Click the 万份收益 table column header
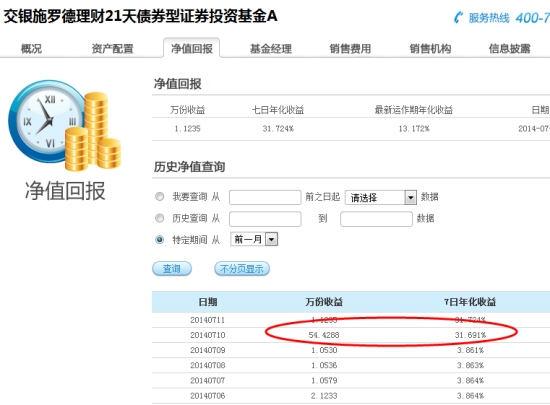 (x=324, y=302)
